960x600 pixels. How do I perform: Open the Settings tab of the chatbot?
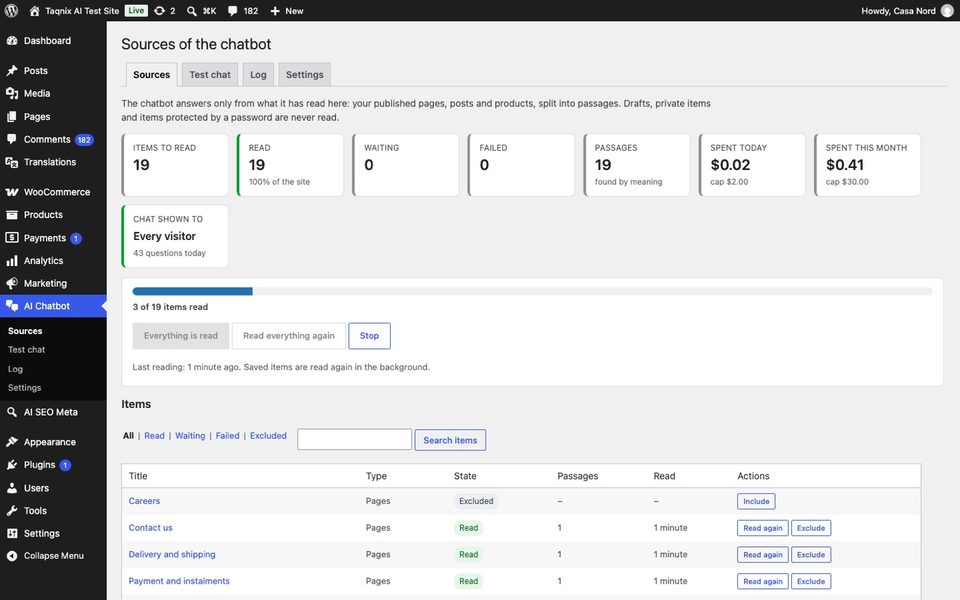304,75
